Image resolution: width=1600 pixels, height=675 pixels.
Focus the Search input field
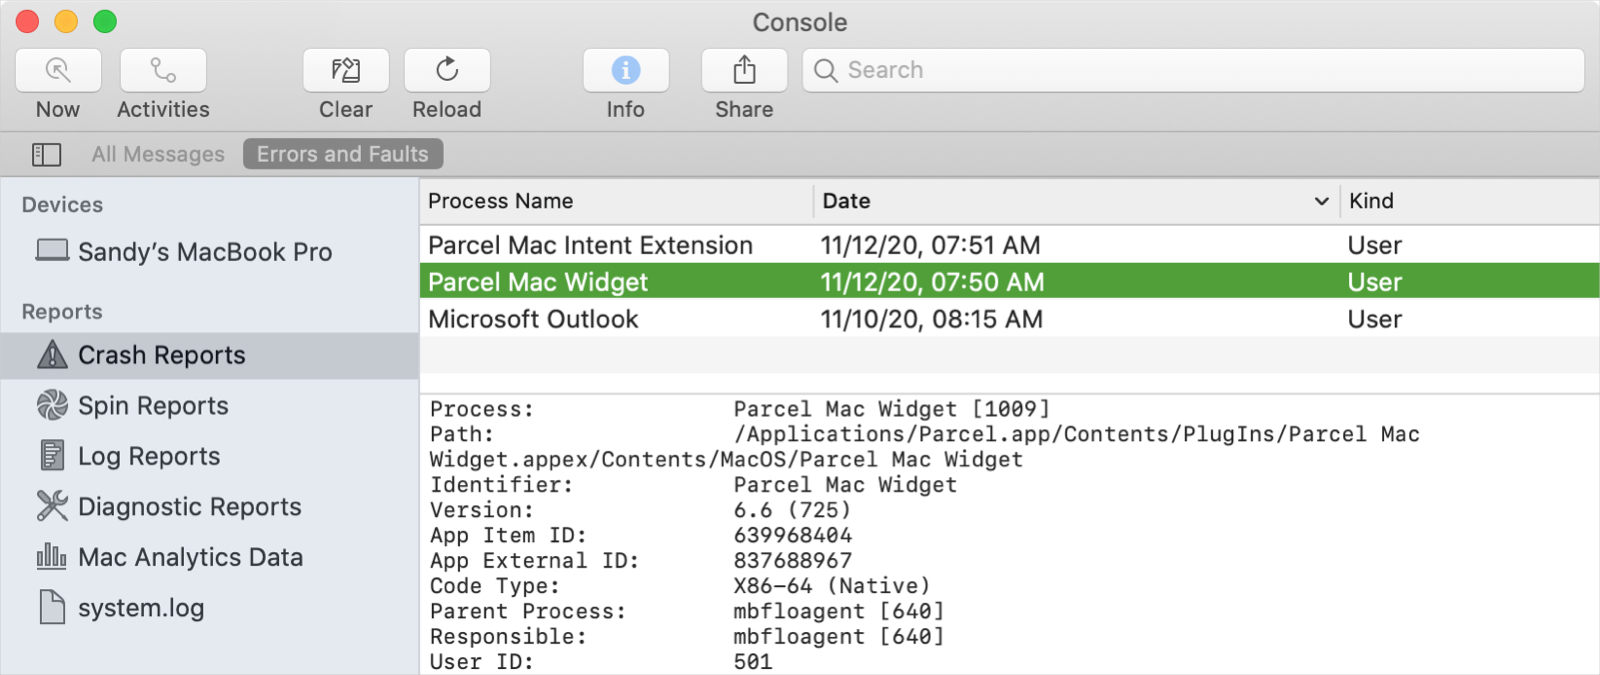(x=1193, y=70)
